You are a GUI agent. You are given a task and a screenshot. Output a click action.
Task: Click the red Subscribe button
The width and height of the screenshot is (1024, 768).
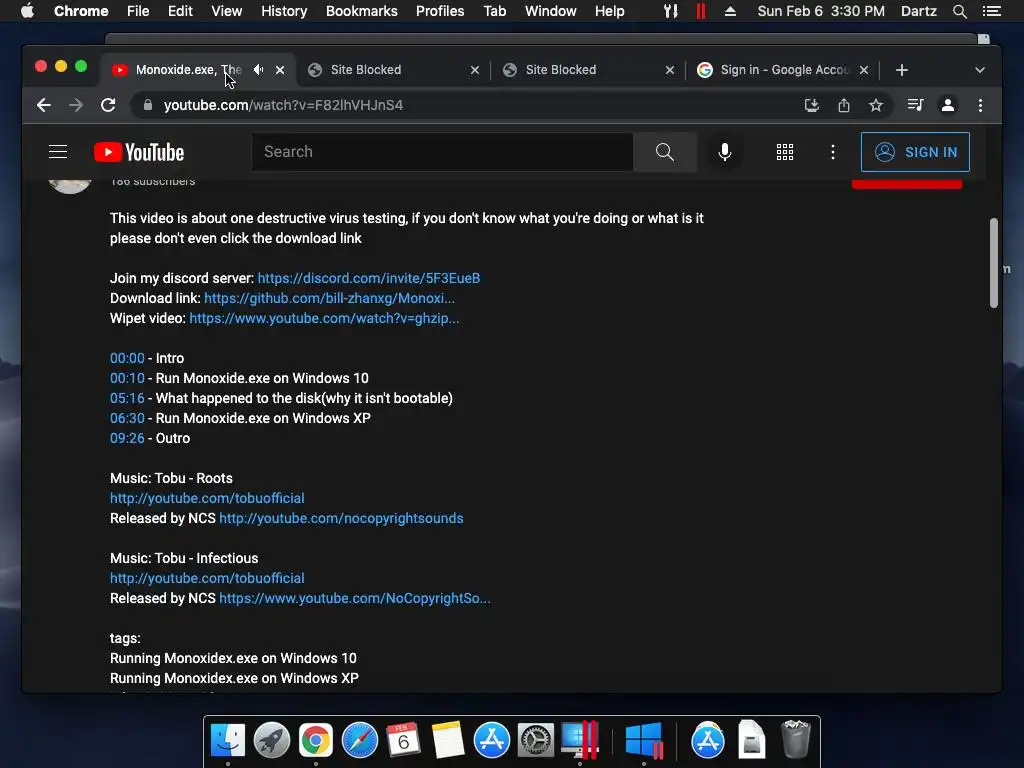[906, 184]
